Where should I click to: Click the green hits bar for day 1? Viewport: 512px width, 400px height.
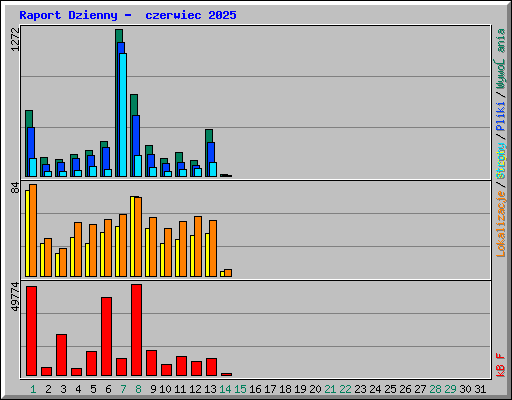point(29,119)
